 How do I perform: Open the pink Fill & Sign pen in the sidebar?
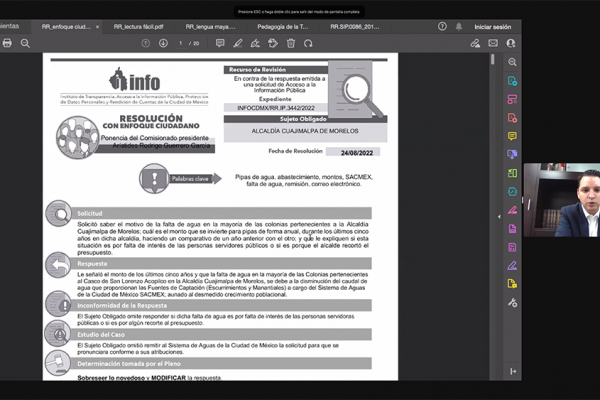pos(512,210)
